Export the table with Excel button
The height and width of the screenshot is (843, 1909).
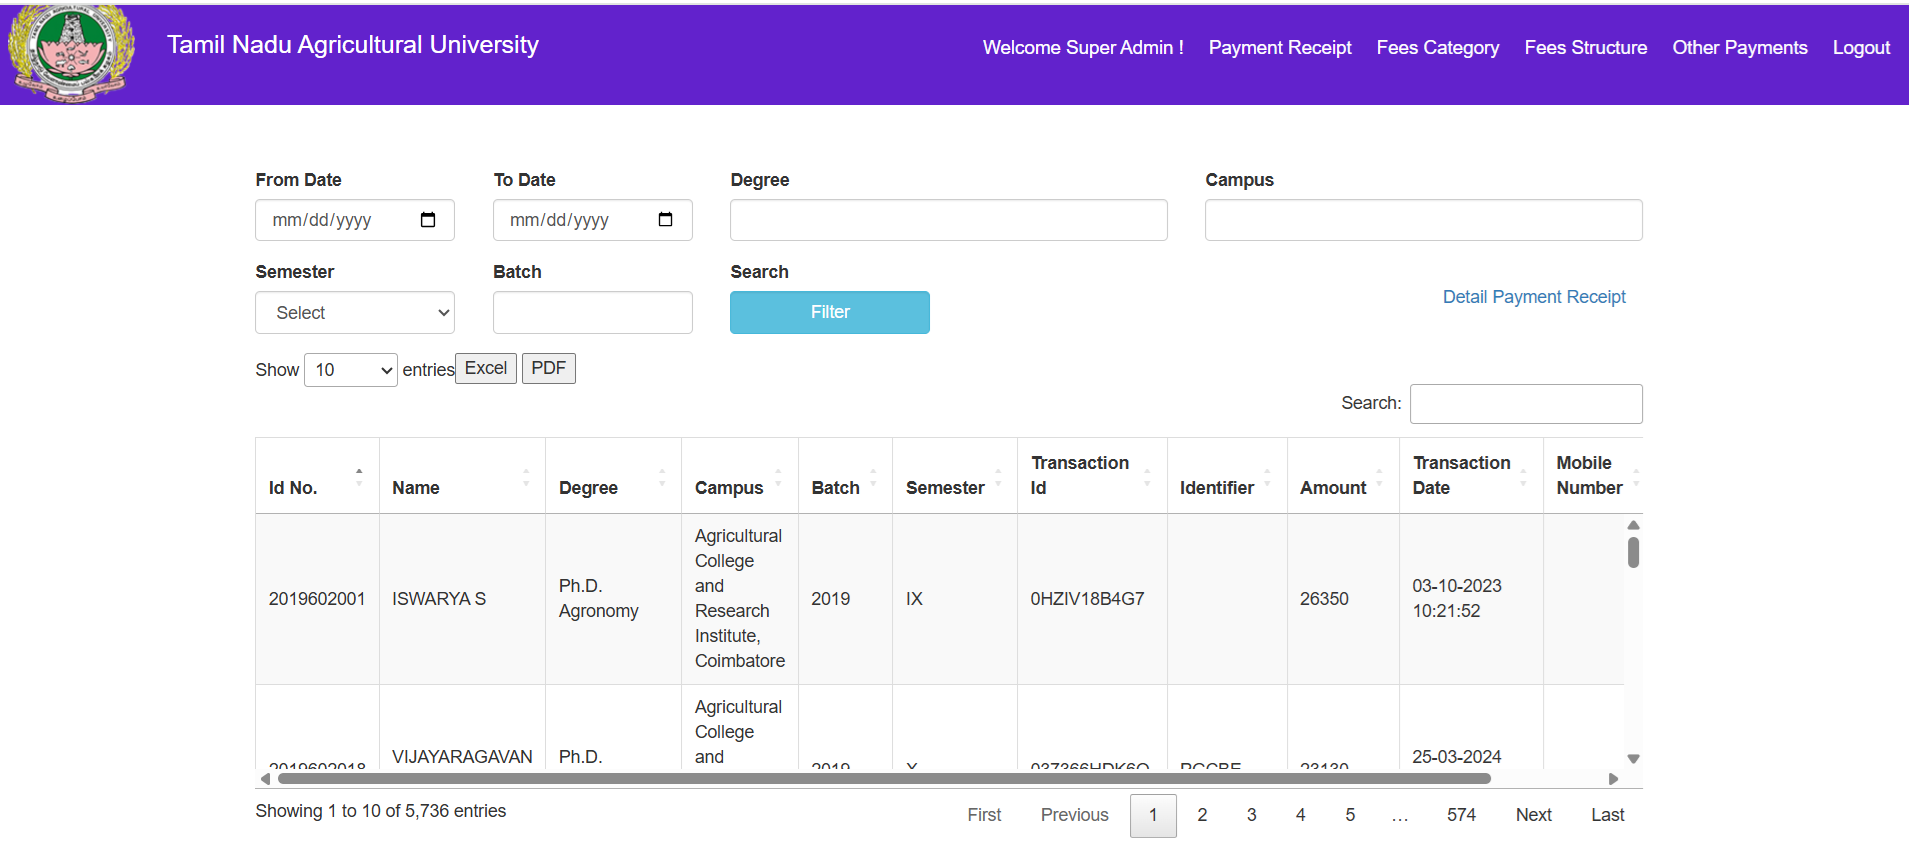[486, 368]
